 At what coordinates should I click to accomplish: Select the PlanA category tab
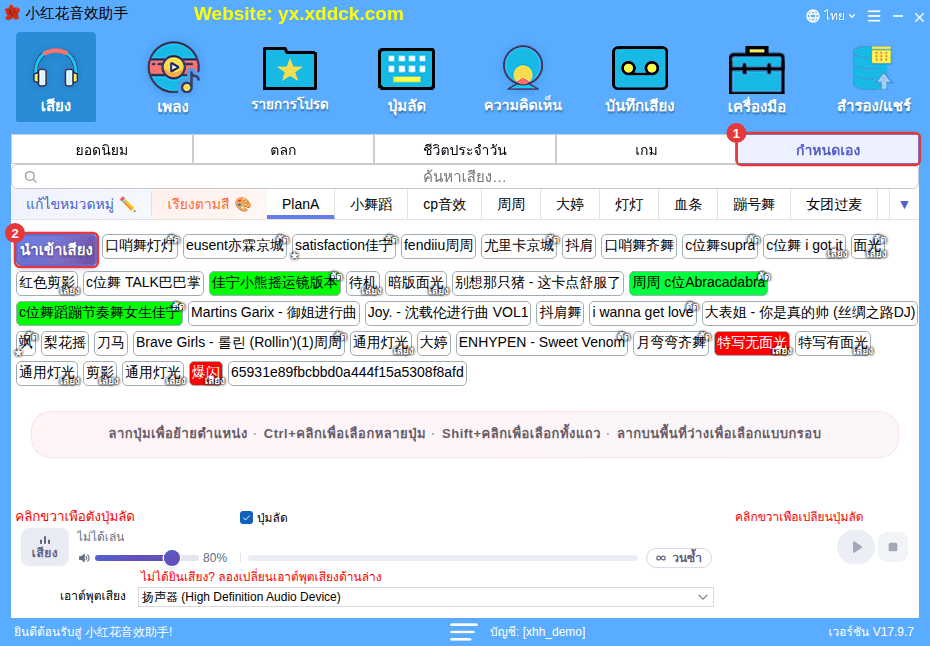(301, 205)
